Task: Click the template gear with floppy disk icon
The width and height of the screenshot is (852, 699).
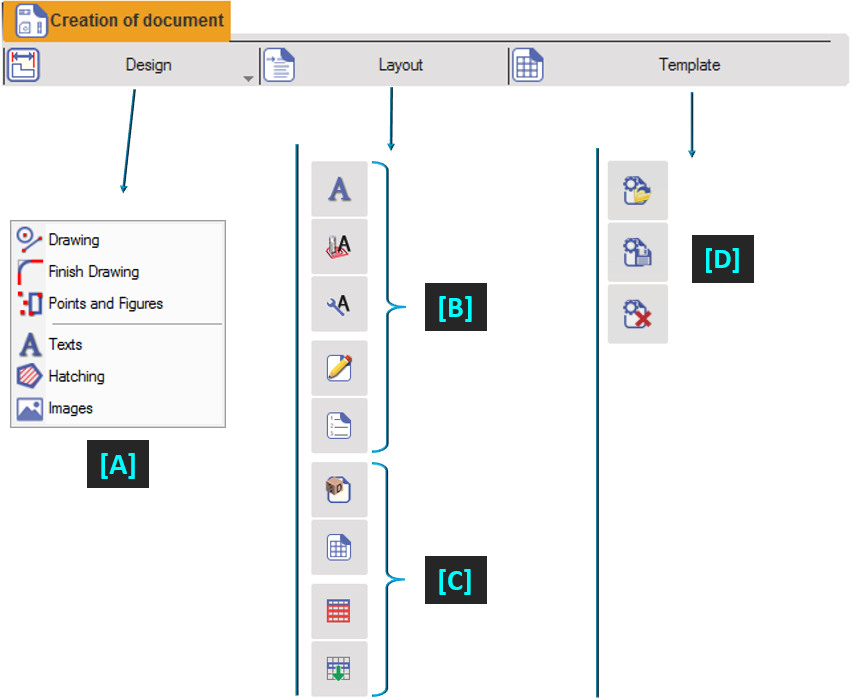Action: [x=637, y=253]
